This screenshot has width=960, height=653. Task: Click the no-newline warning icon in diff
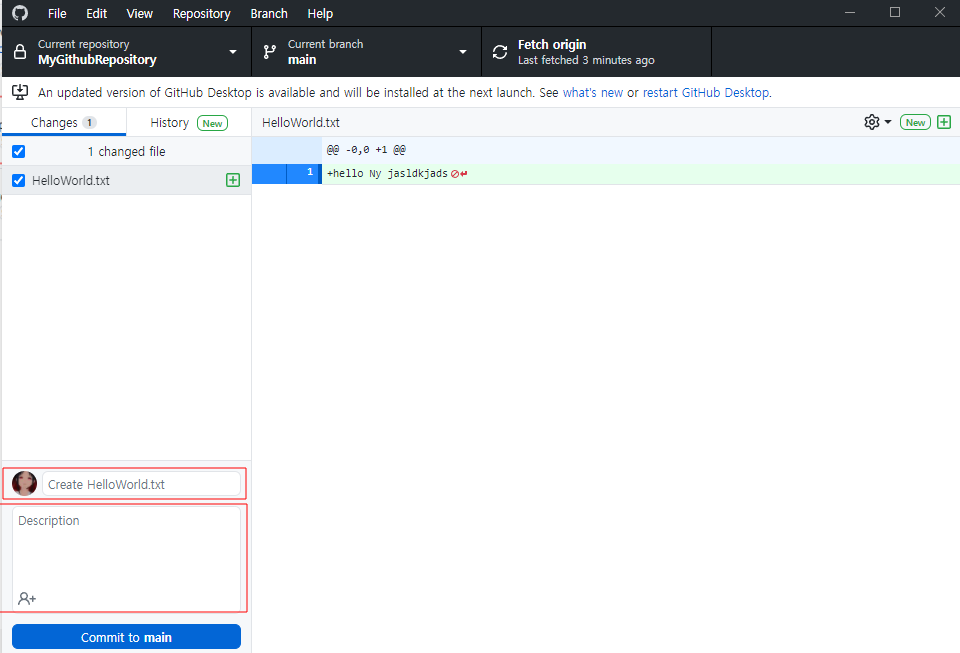point(455,174)
